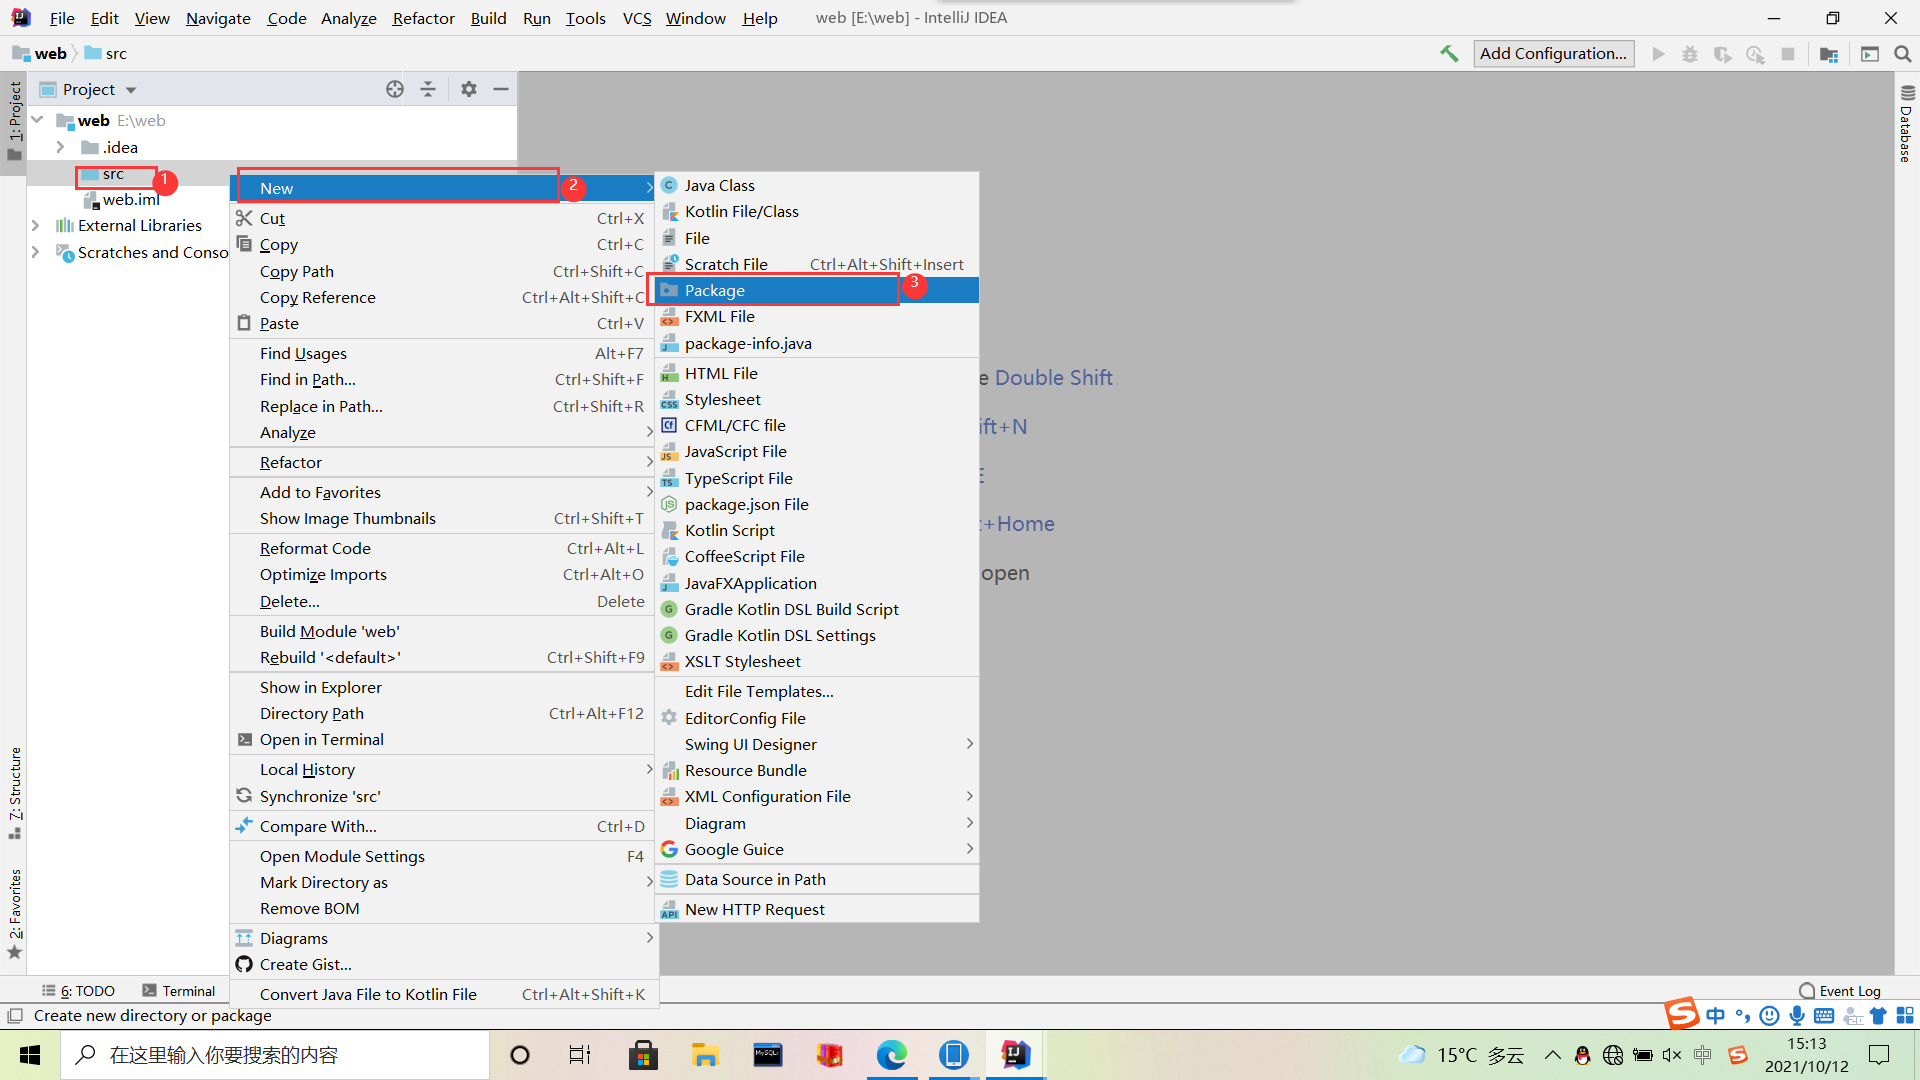Open File Explorer from taskbar

[705, 1055]
